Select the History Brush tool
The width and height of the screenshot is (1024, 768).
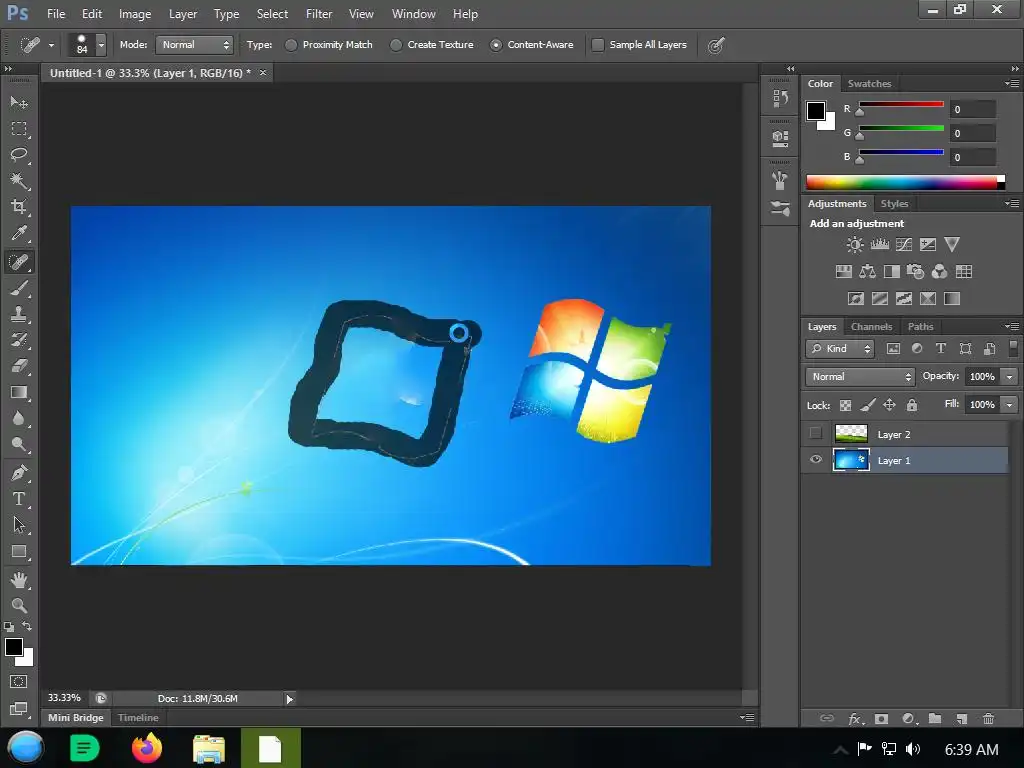pos(19,340)
